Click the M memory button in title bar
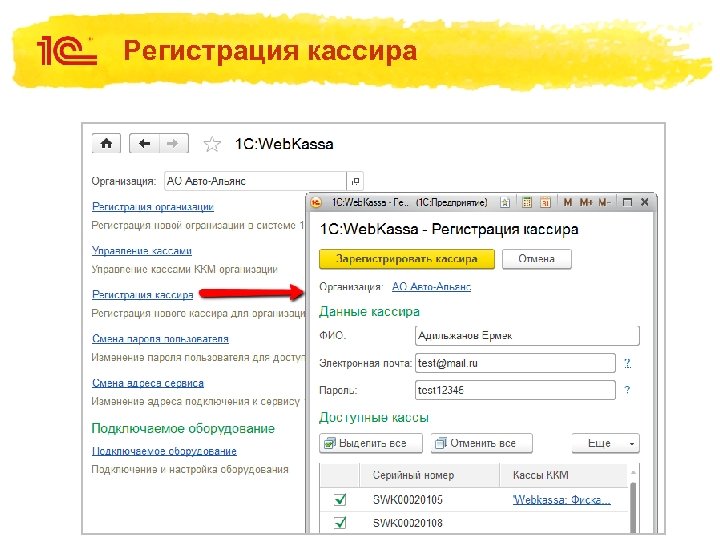 pos(568,202)
